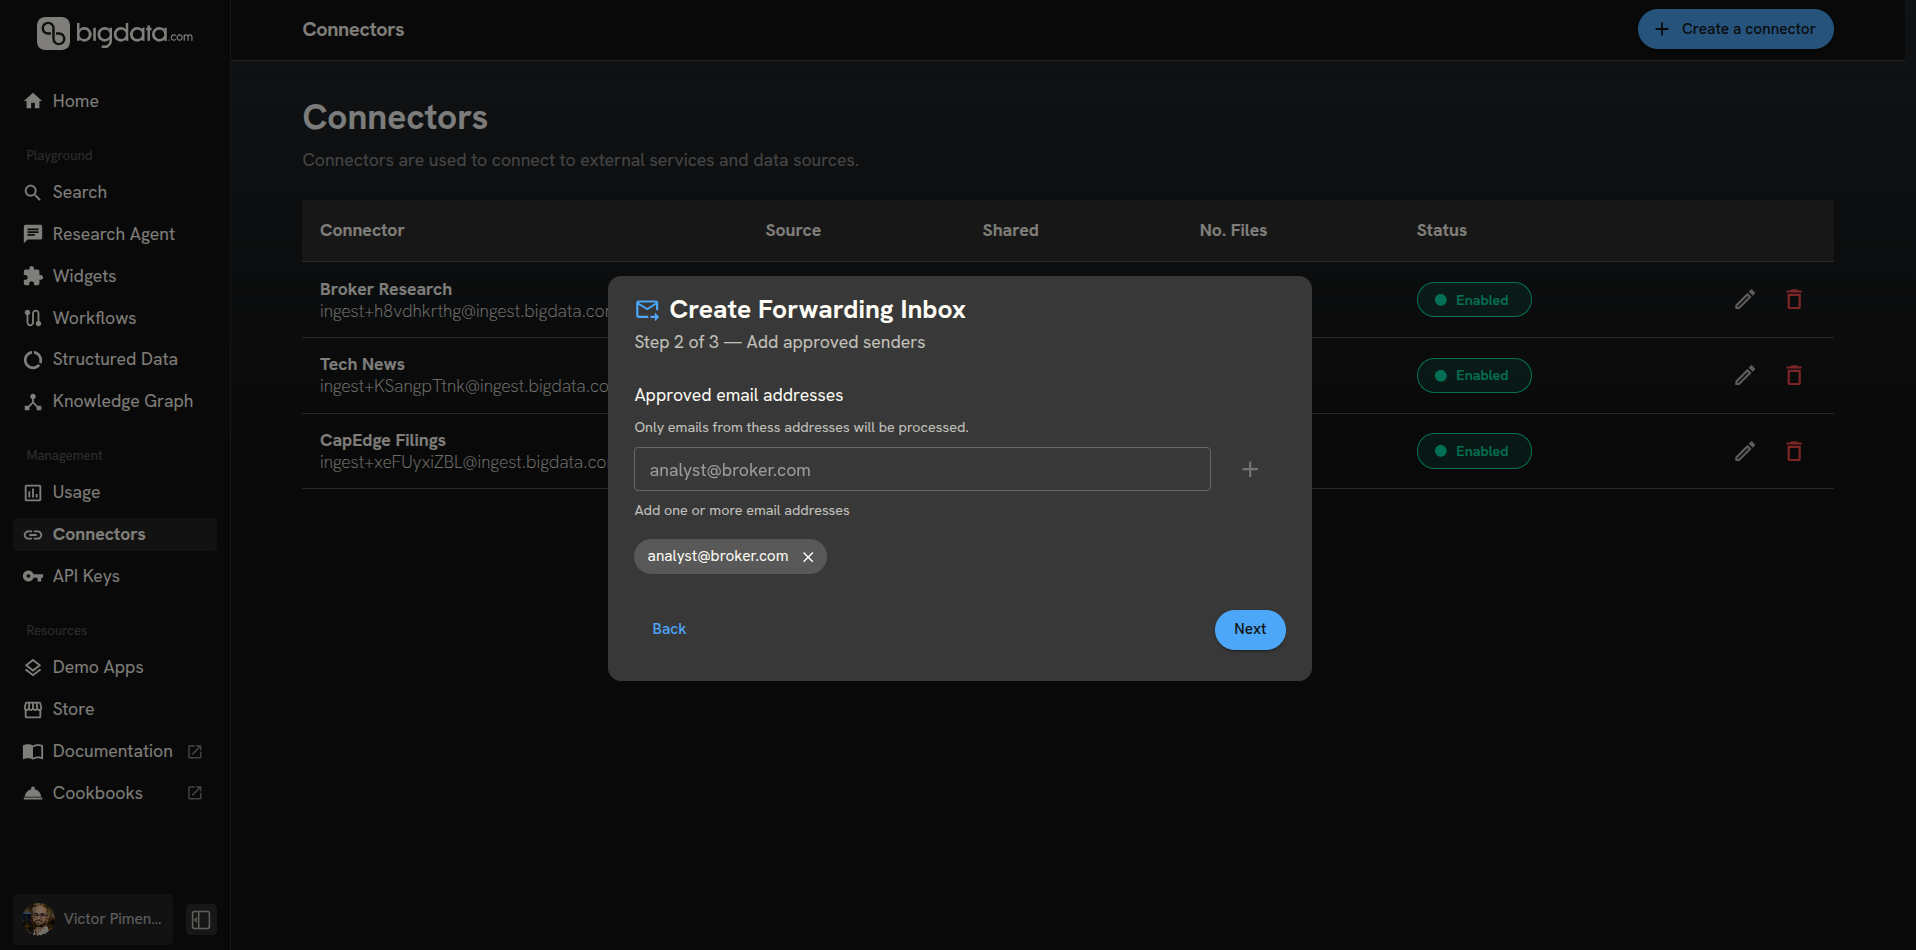Image resolution: width=1916 pixels, height=950 pixels.
Task: Click the bigdata.com logo
Action: 115,33
